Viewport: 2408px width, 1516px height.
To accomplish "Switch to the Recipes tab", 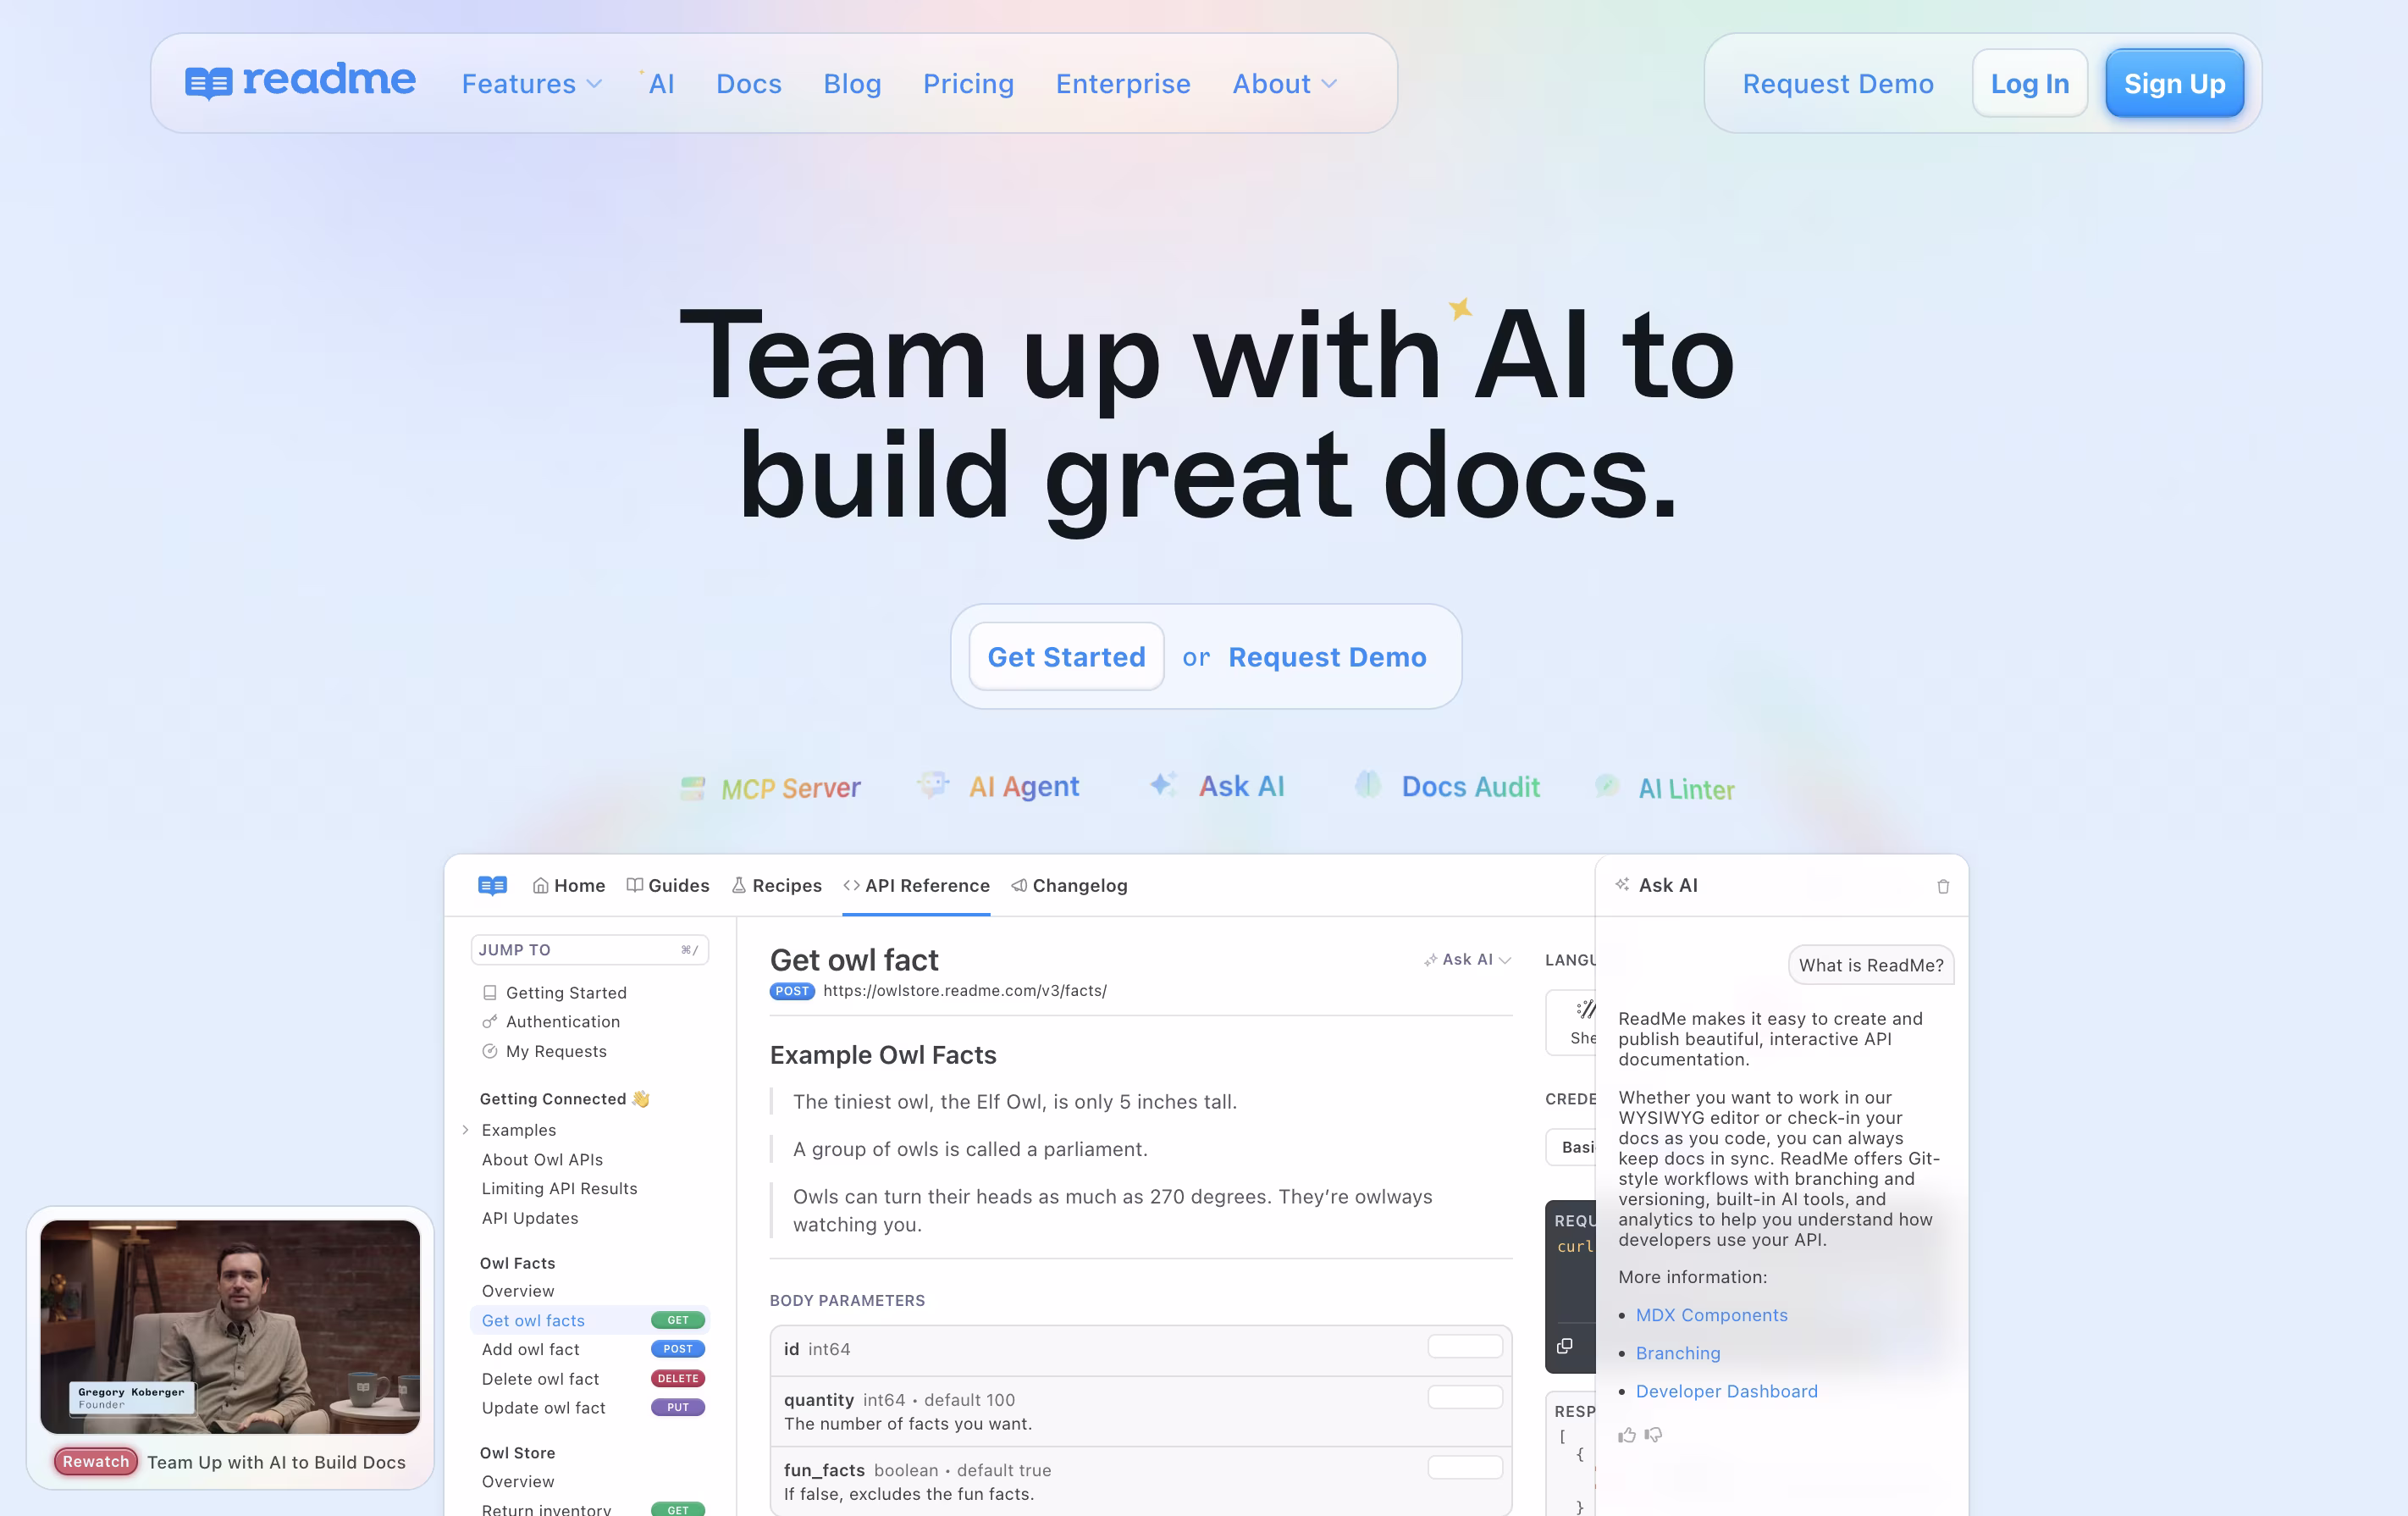I will [776, 885].
